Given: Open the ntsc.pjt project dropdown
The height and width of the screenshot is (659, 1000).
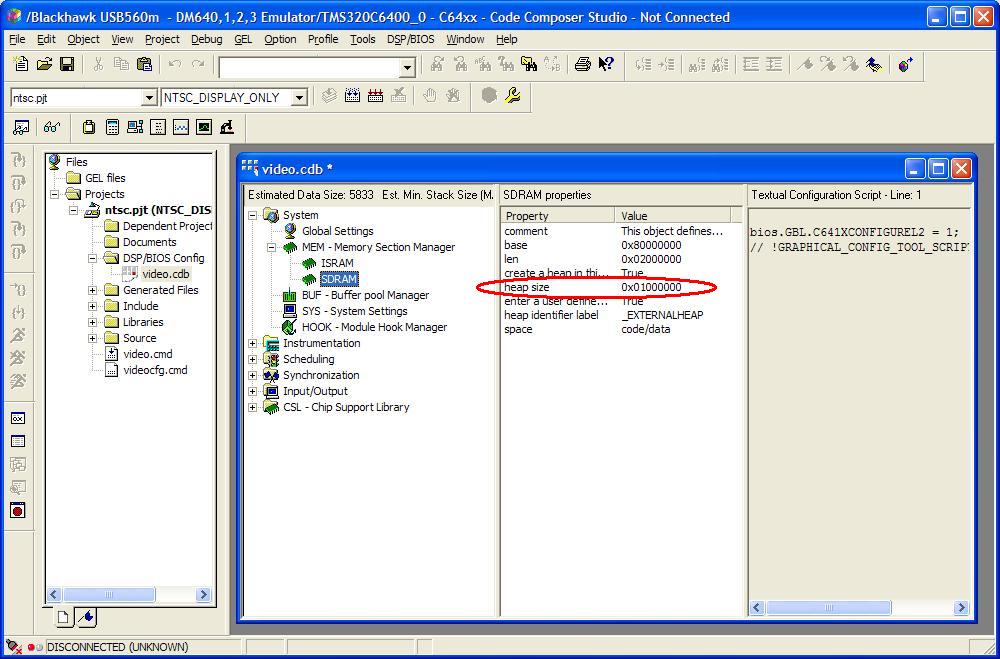Looking at the screenshot, I should [x=149, y=98].
